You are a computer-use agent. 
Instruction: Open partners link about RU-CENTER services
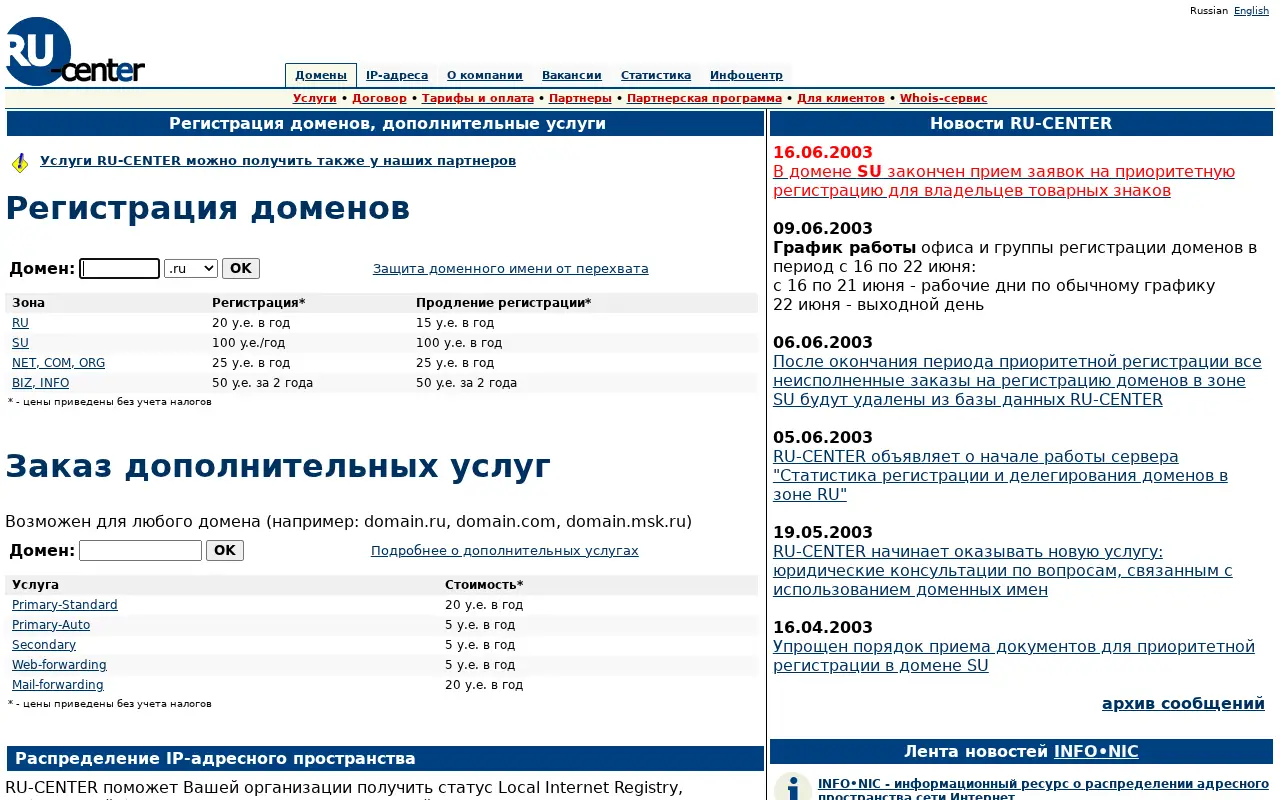278,160
